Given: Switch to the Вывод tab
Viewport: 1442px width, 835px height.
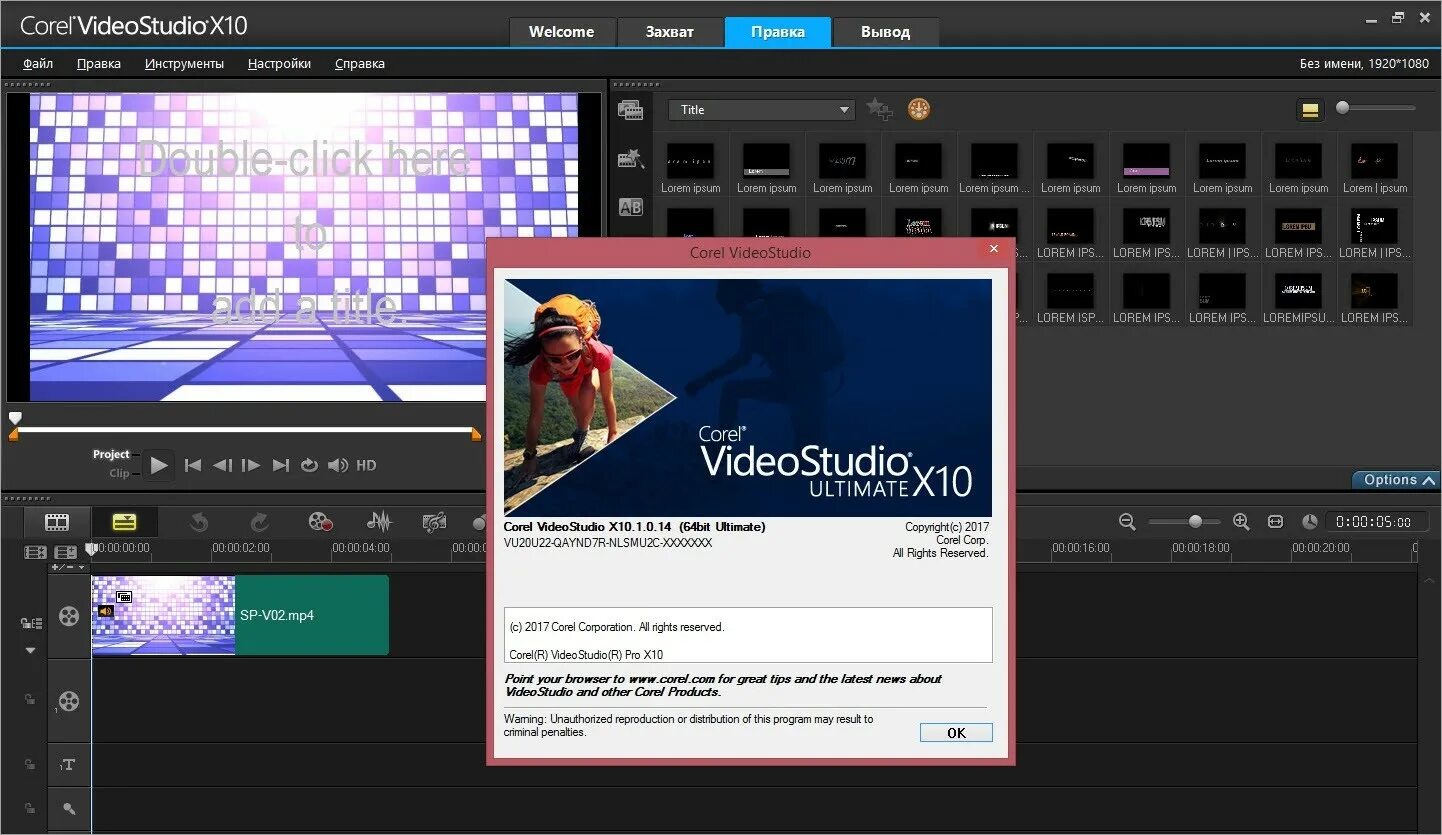Looking at the screenshot, I should point(886,32).
